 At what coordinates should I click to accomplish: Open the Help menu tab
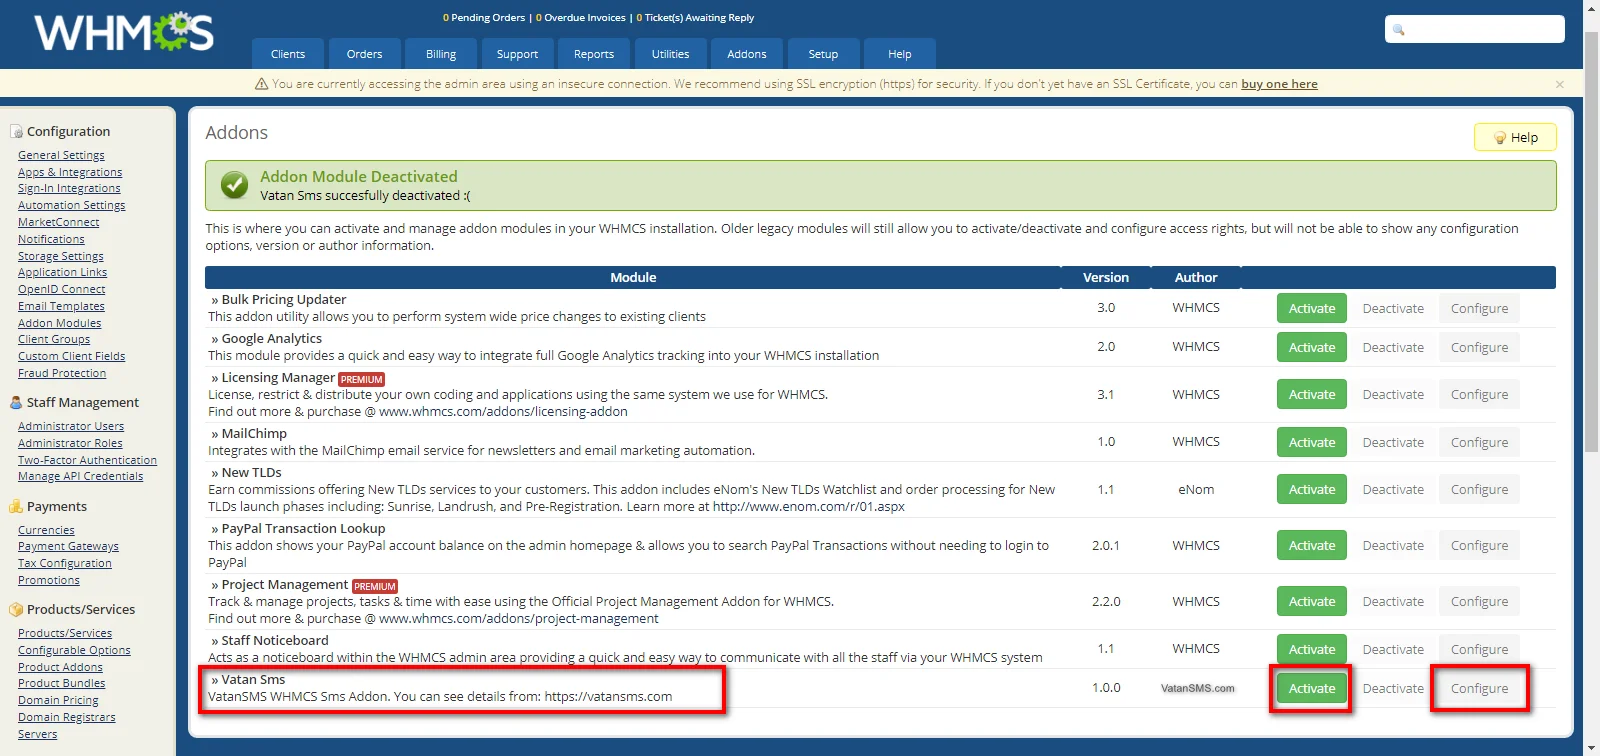pyautogui.click(x=900, y=54)
